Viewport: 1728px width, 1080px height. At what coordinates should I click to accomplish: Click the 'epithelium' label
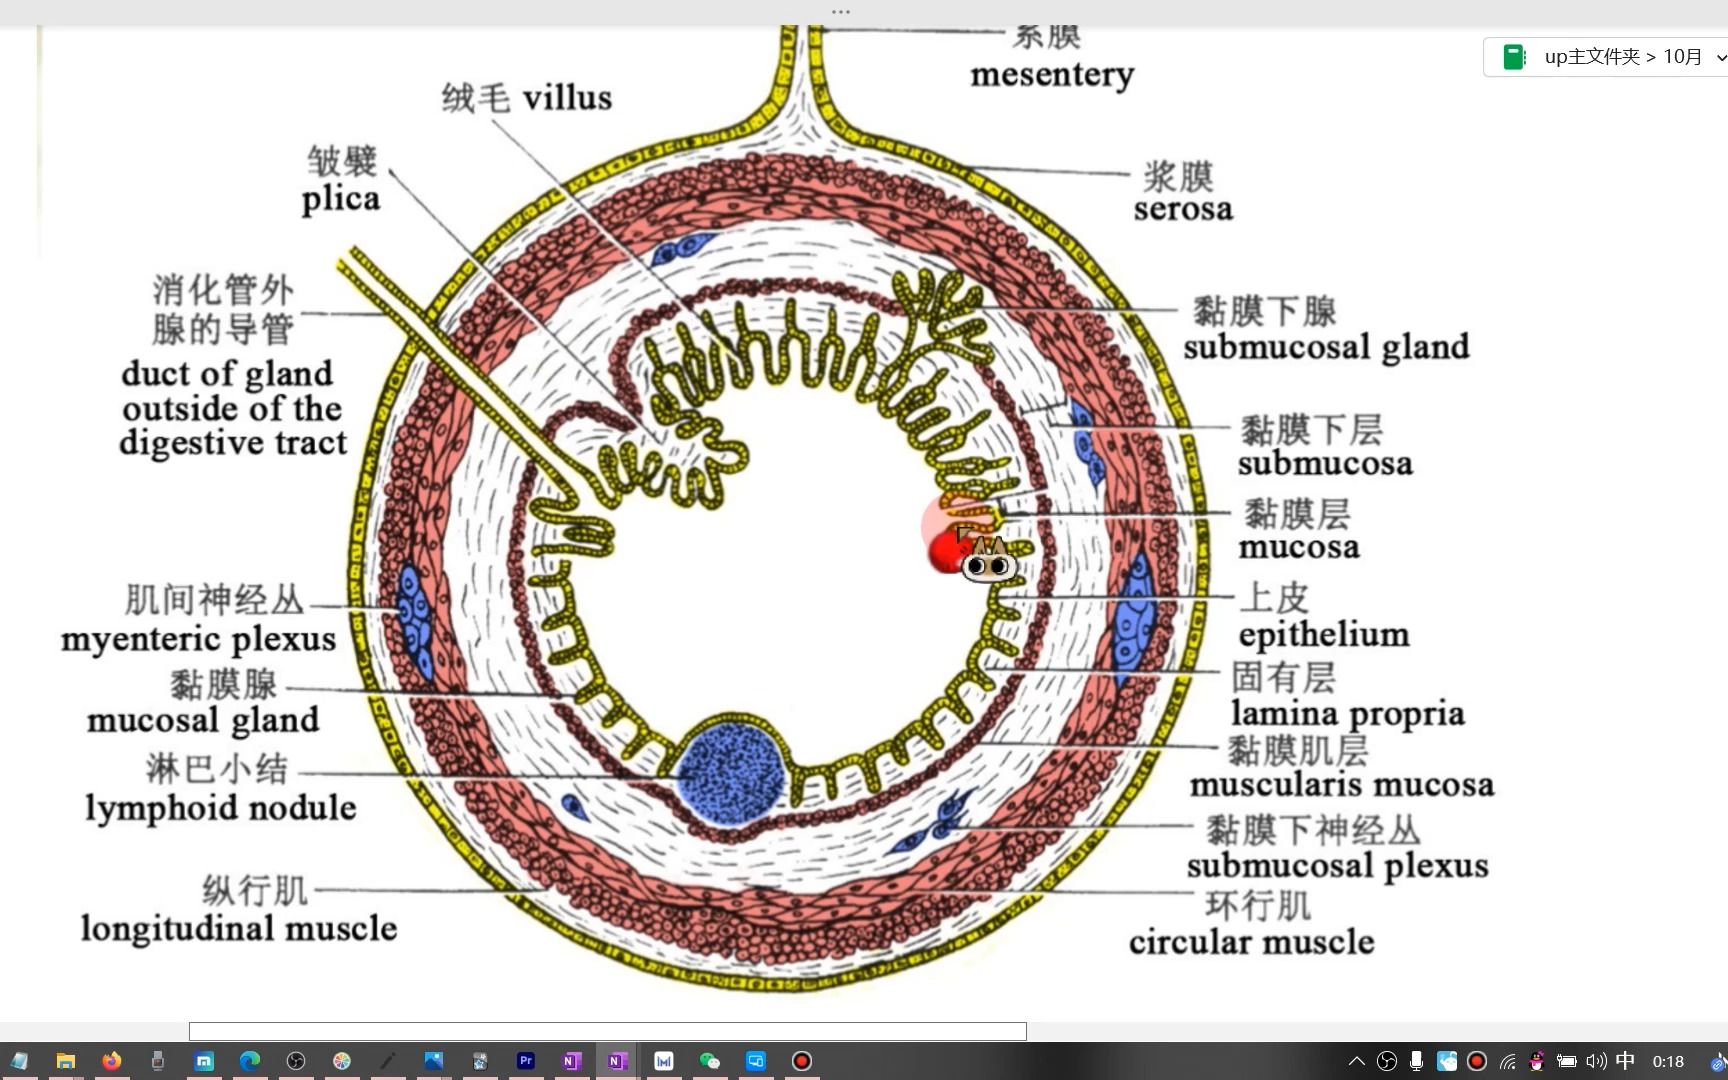pyautogui.click(x=1324, y=635)
